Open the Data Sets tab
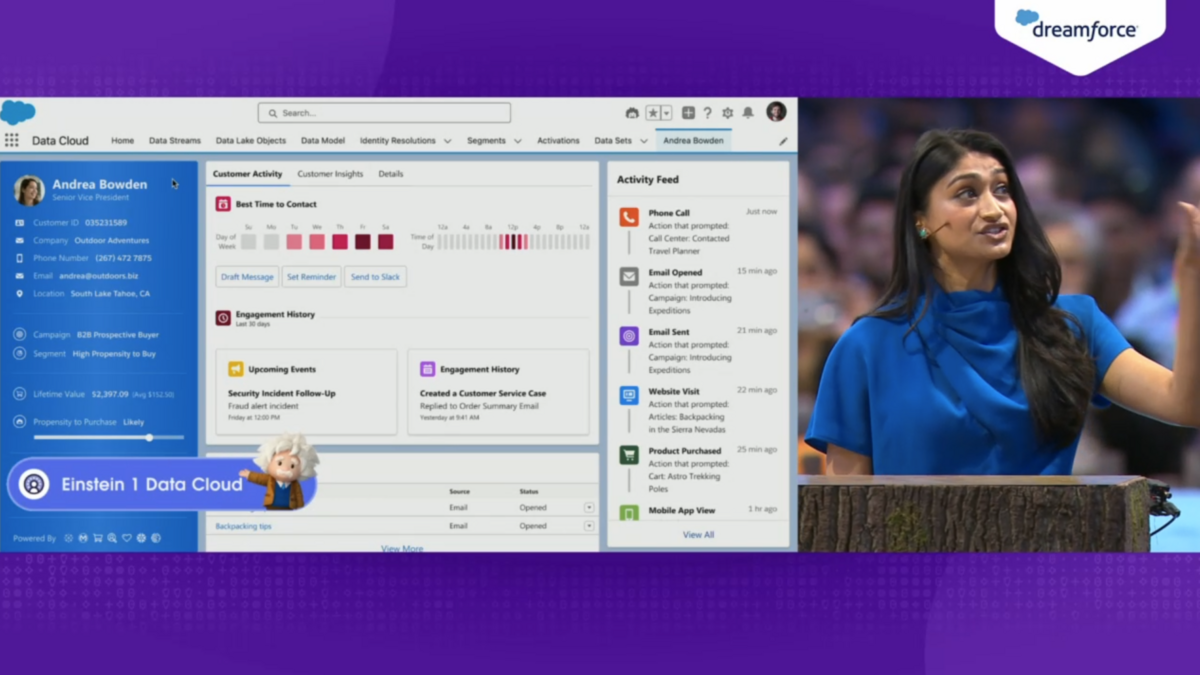The height and width of the screenshot is (675, 1200). pos(613,141)
